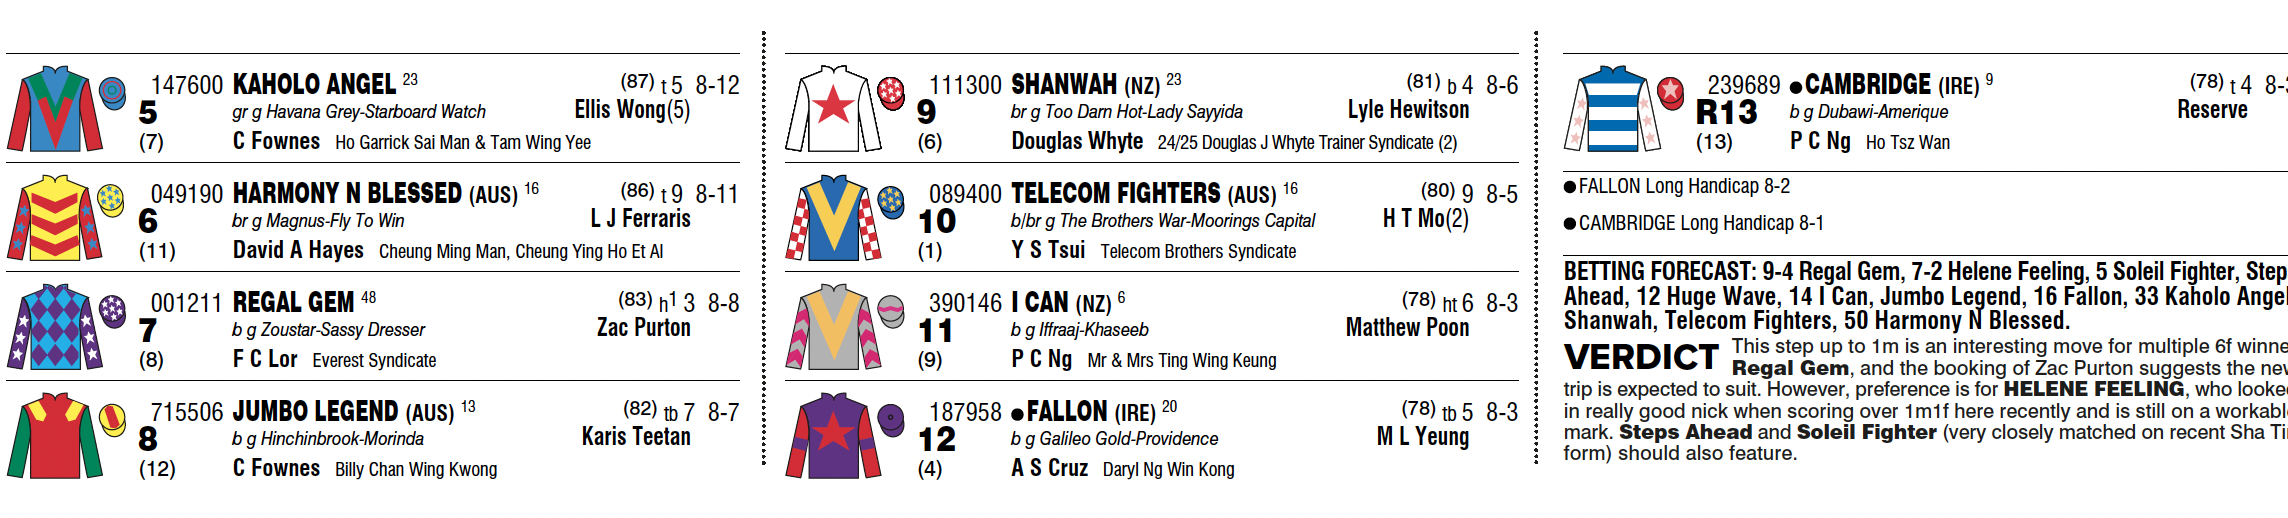Click the yellow and red cap beside Jumbo Legend
This screenshot has height=518, width=2288.
tap(112, 419)
